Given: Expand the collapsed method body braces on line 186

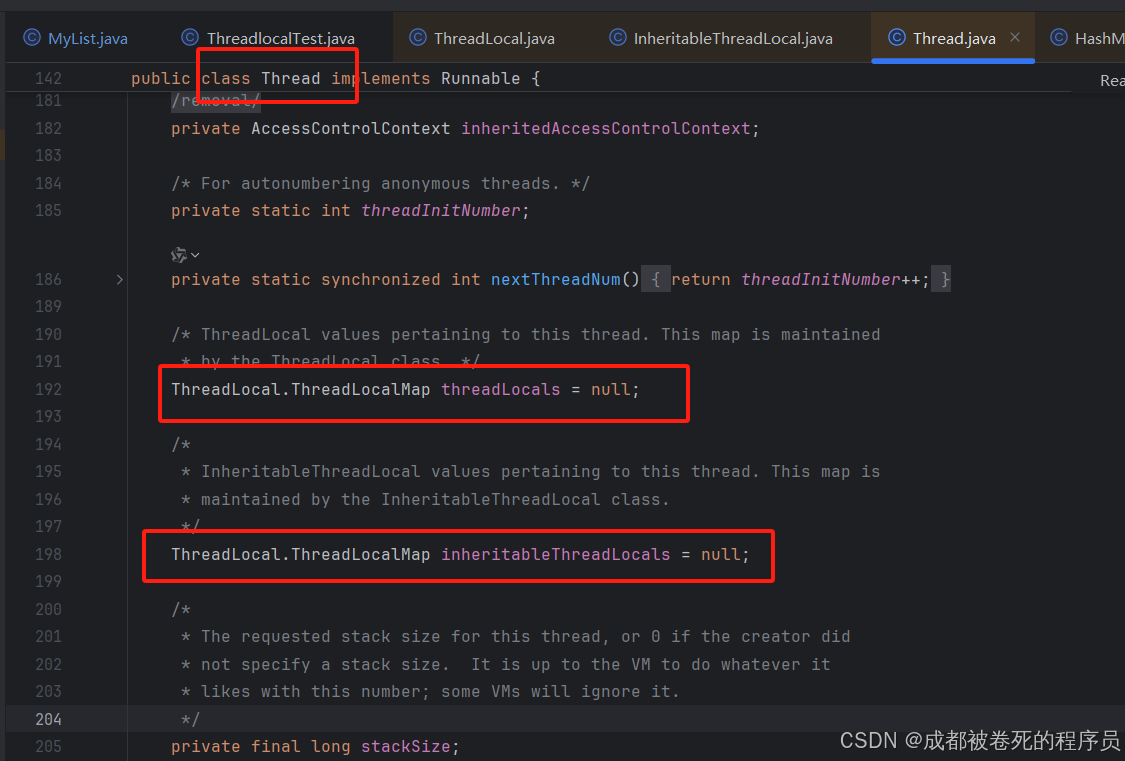Looking at the screenshot, I should click(657, 279).
